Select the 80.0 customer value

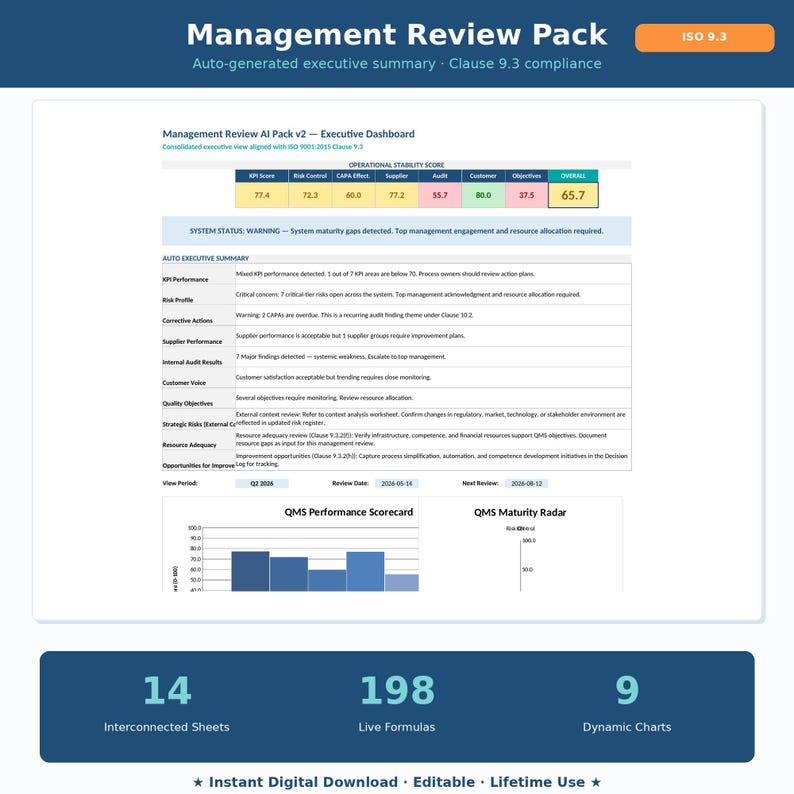tap(483, 195)
